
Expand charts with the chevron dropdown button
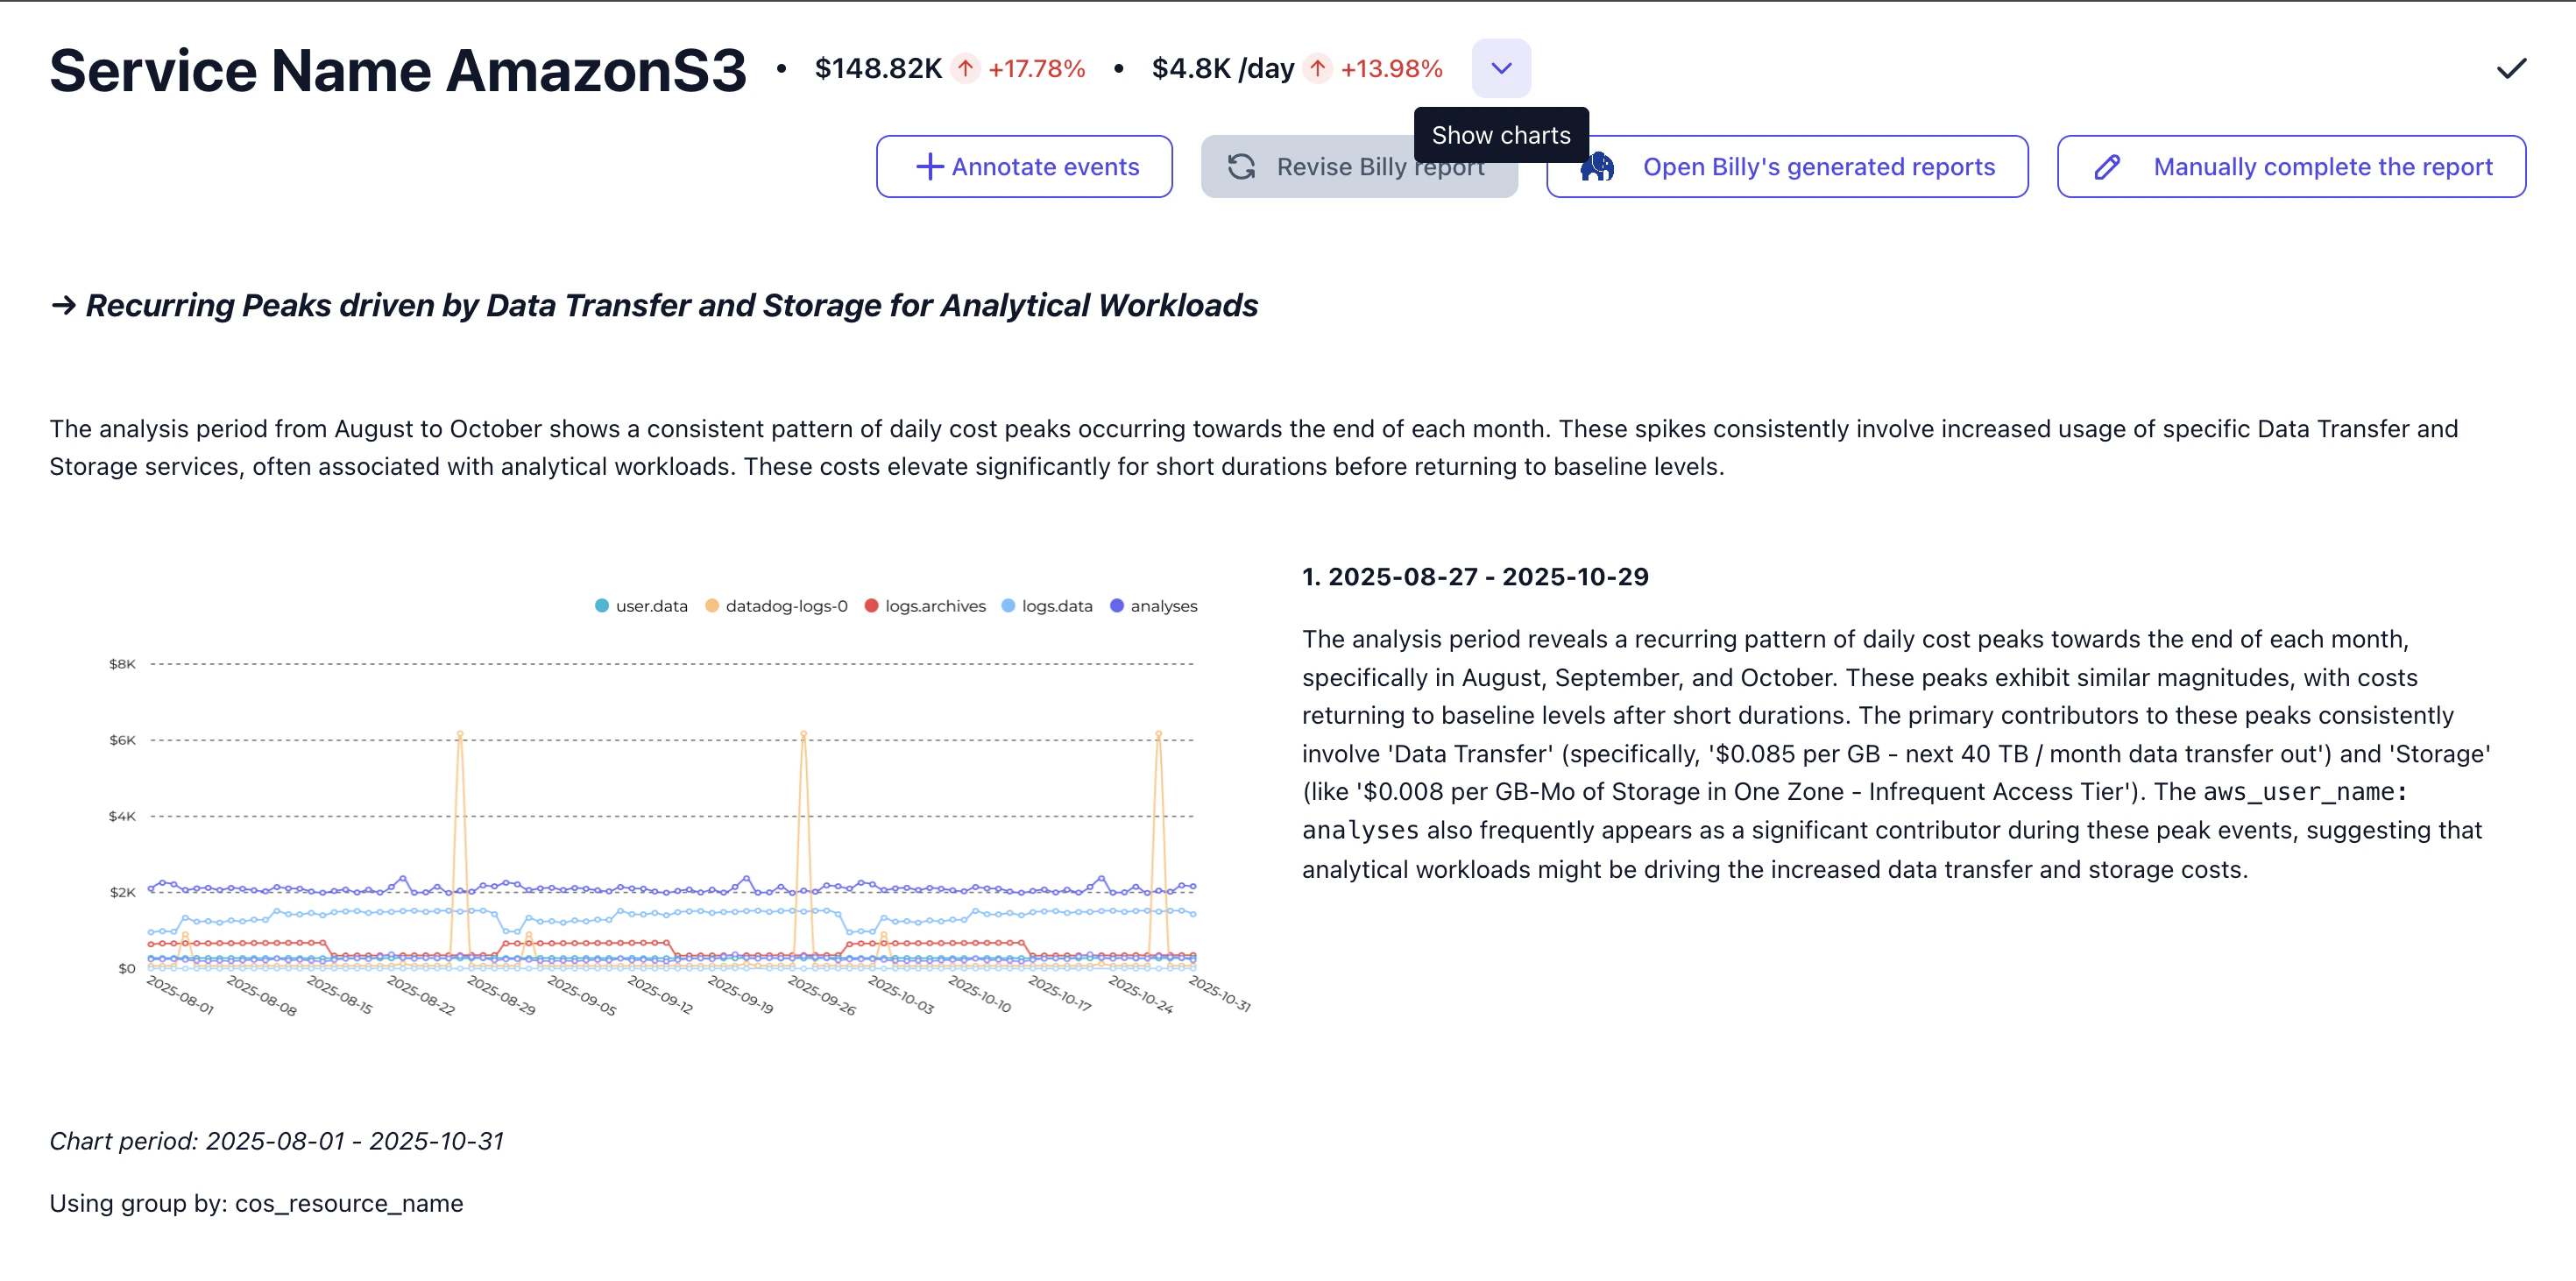pyautogui.click(x=1500, y=68)
